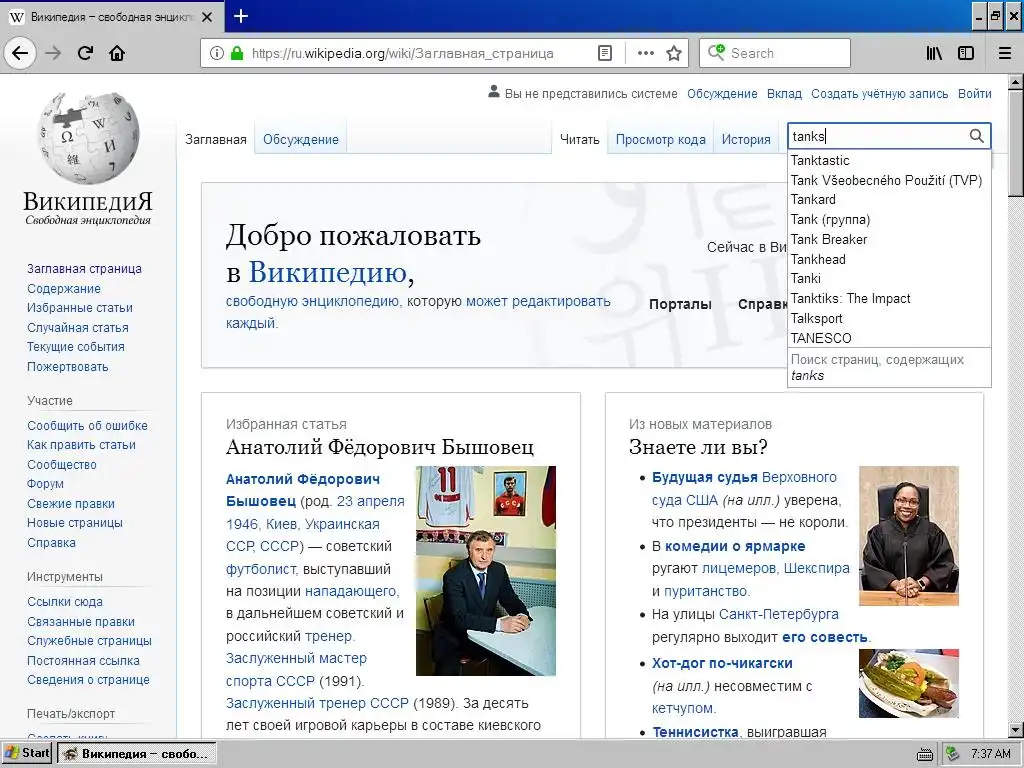1024x768 pixels.
Task: Open Хот-дог по-чикагски link
Action: tap(722, 663)
